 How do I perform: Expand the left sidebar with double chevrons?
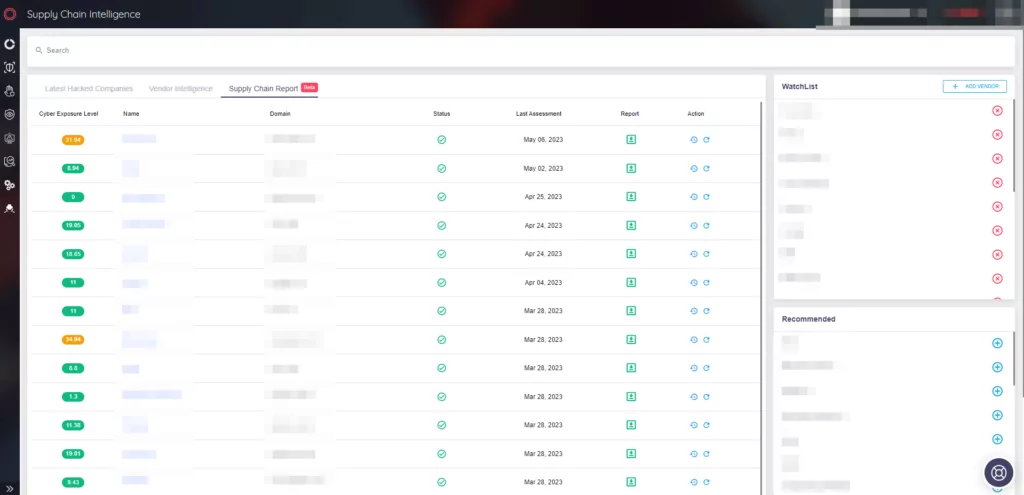click(x=10, y=488)
